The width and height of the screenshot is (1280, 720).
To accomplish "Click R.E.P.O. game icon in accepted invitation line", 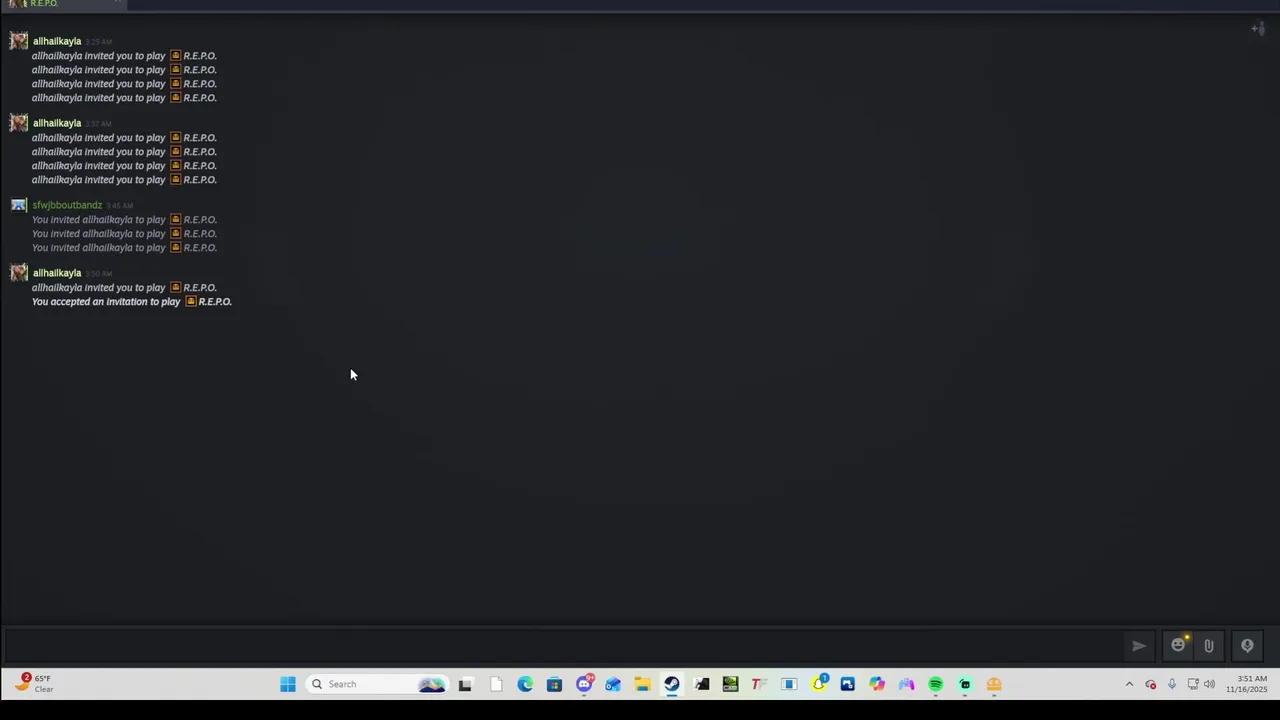I will pos(191,301).
